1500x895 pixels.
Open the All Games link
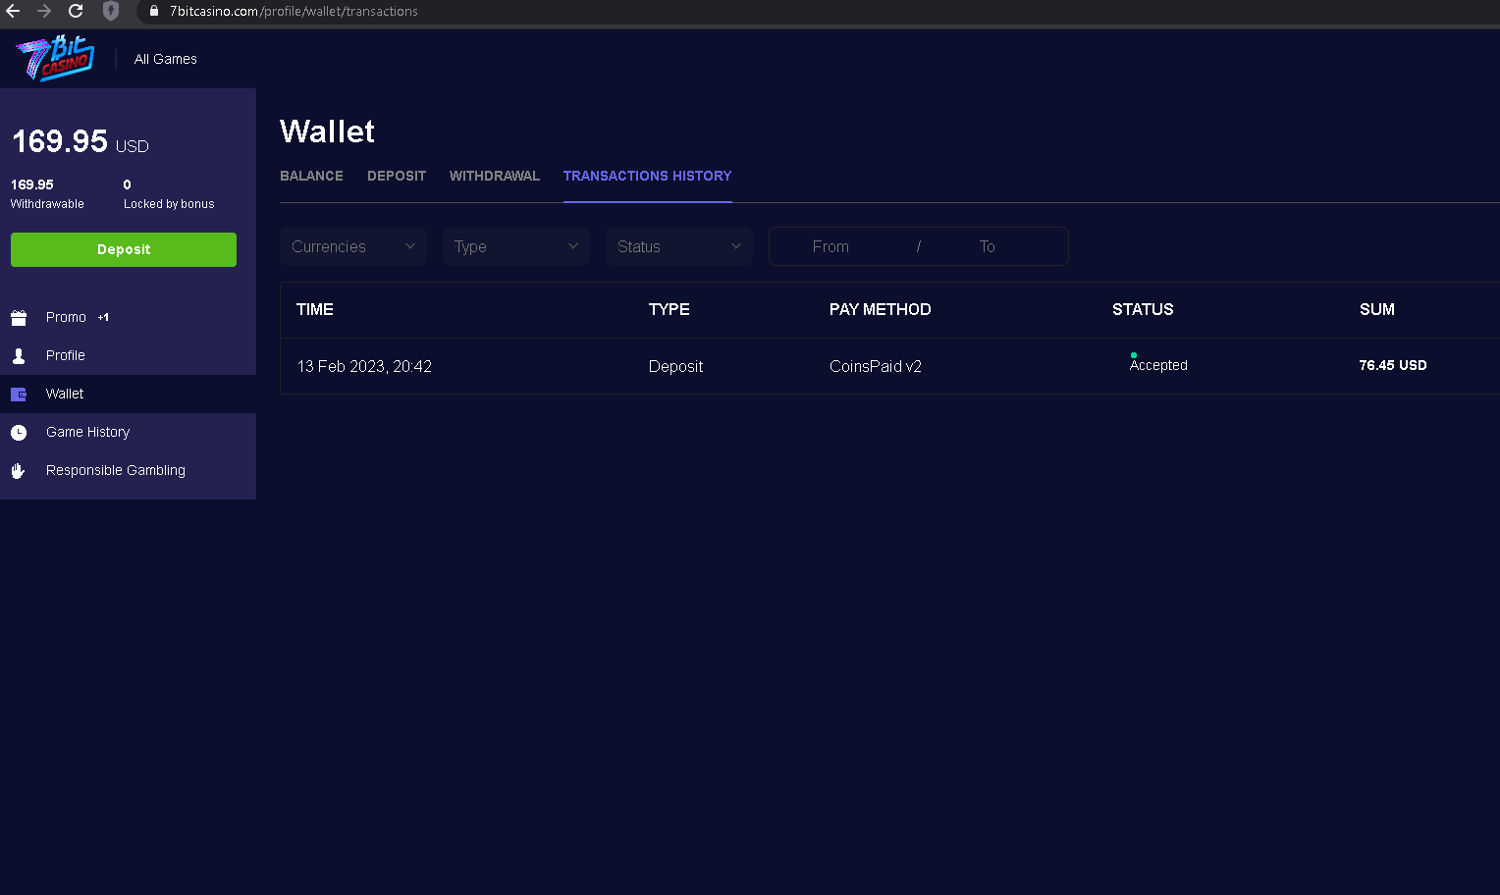click(165, 59)
